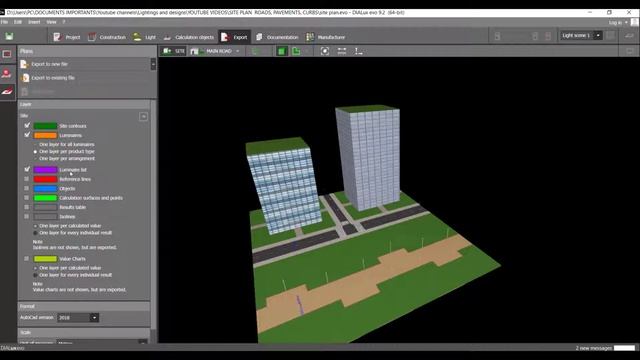Open the Project mode tab
This screenshot has width=640, height=360.
[x=67, y=37]
